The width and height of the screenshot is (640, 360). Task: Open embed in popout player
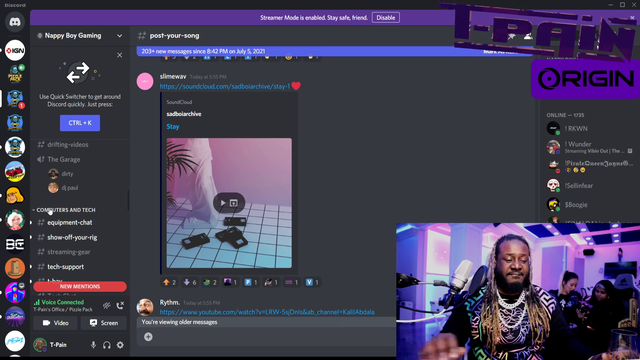(234, 203)
